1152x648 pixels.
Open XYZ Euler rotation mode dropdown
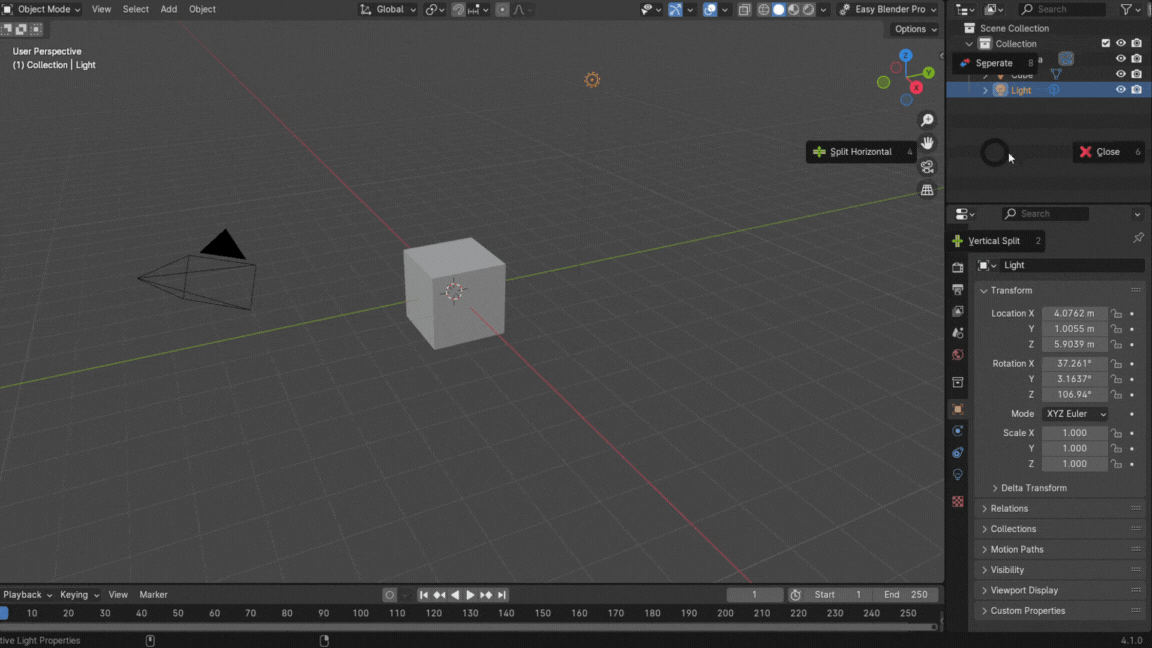point(1075,414)
